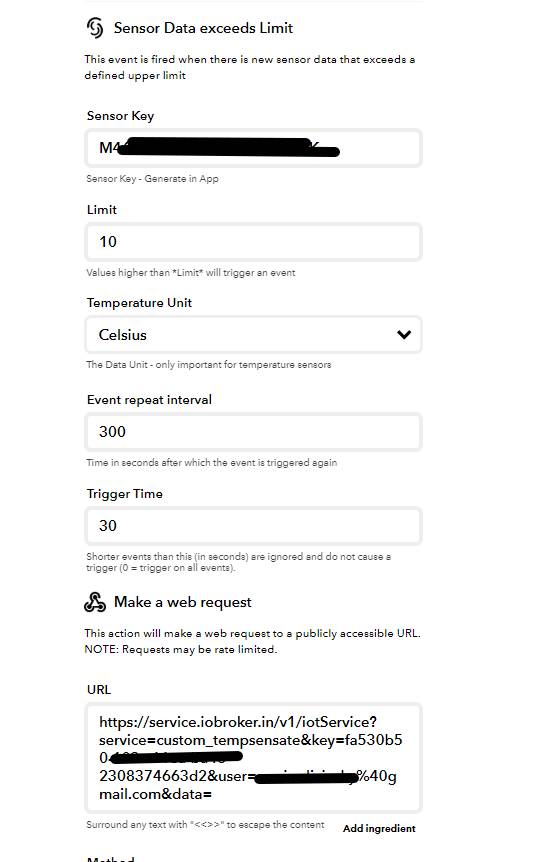Select the Limit field containing 10
The height and width of the screenshot is (862, 549).
pyautogui.click(x=253, y=242)
